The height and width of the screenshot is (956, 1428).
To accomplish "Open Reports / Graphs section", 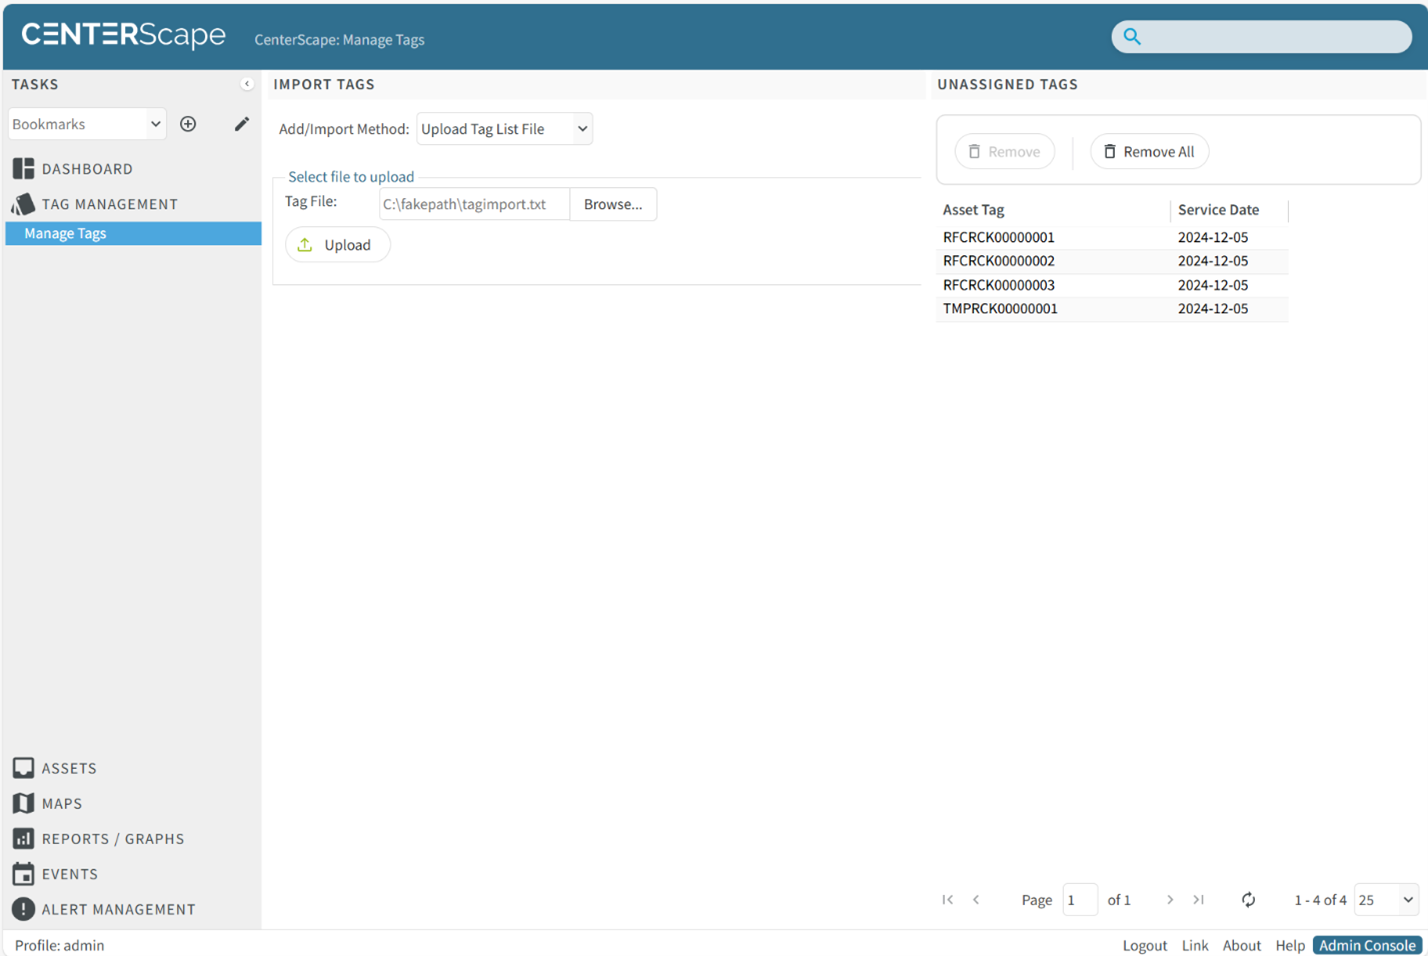I will 112,839.
